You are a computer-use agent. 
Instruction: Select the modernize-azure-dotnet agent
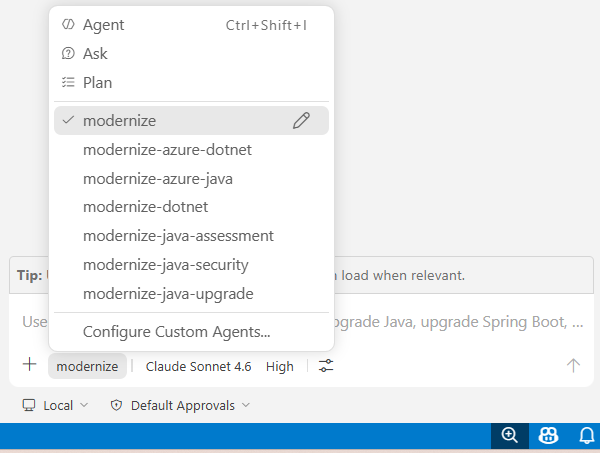pyautogui.click(x=191, y=150)
